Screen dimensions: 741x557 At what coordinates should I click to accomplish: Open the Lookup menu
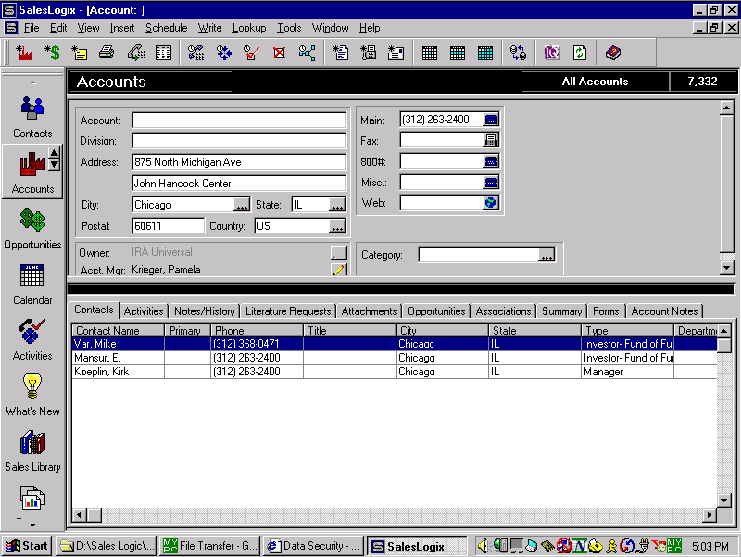point(249,28)
